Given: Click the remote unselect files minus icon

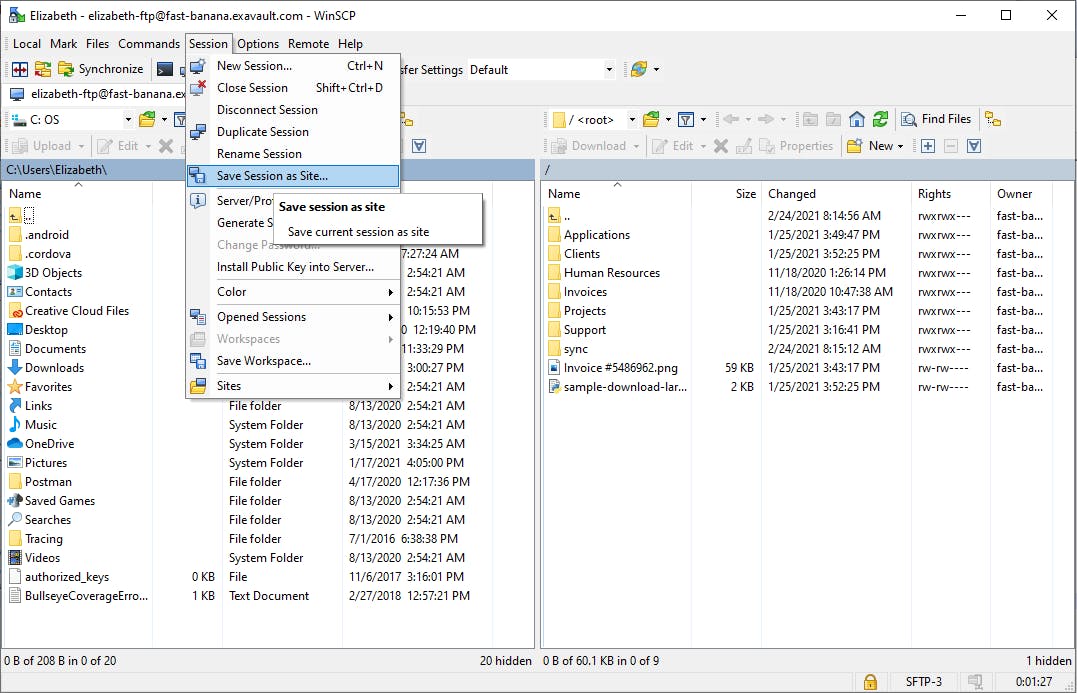Looking at the screenshot, I should (x=951, y=146).
